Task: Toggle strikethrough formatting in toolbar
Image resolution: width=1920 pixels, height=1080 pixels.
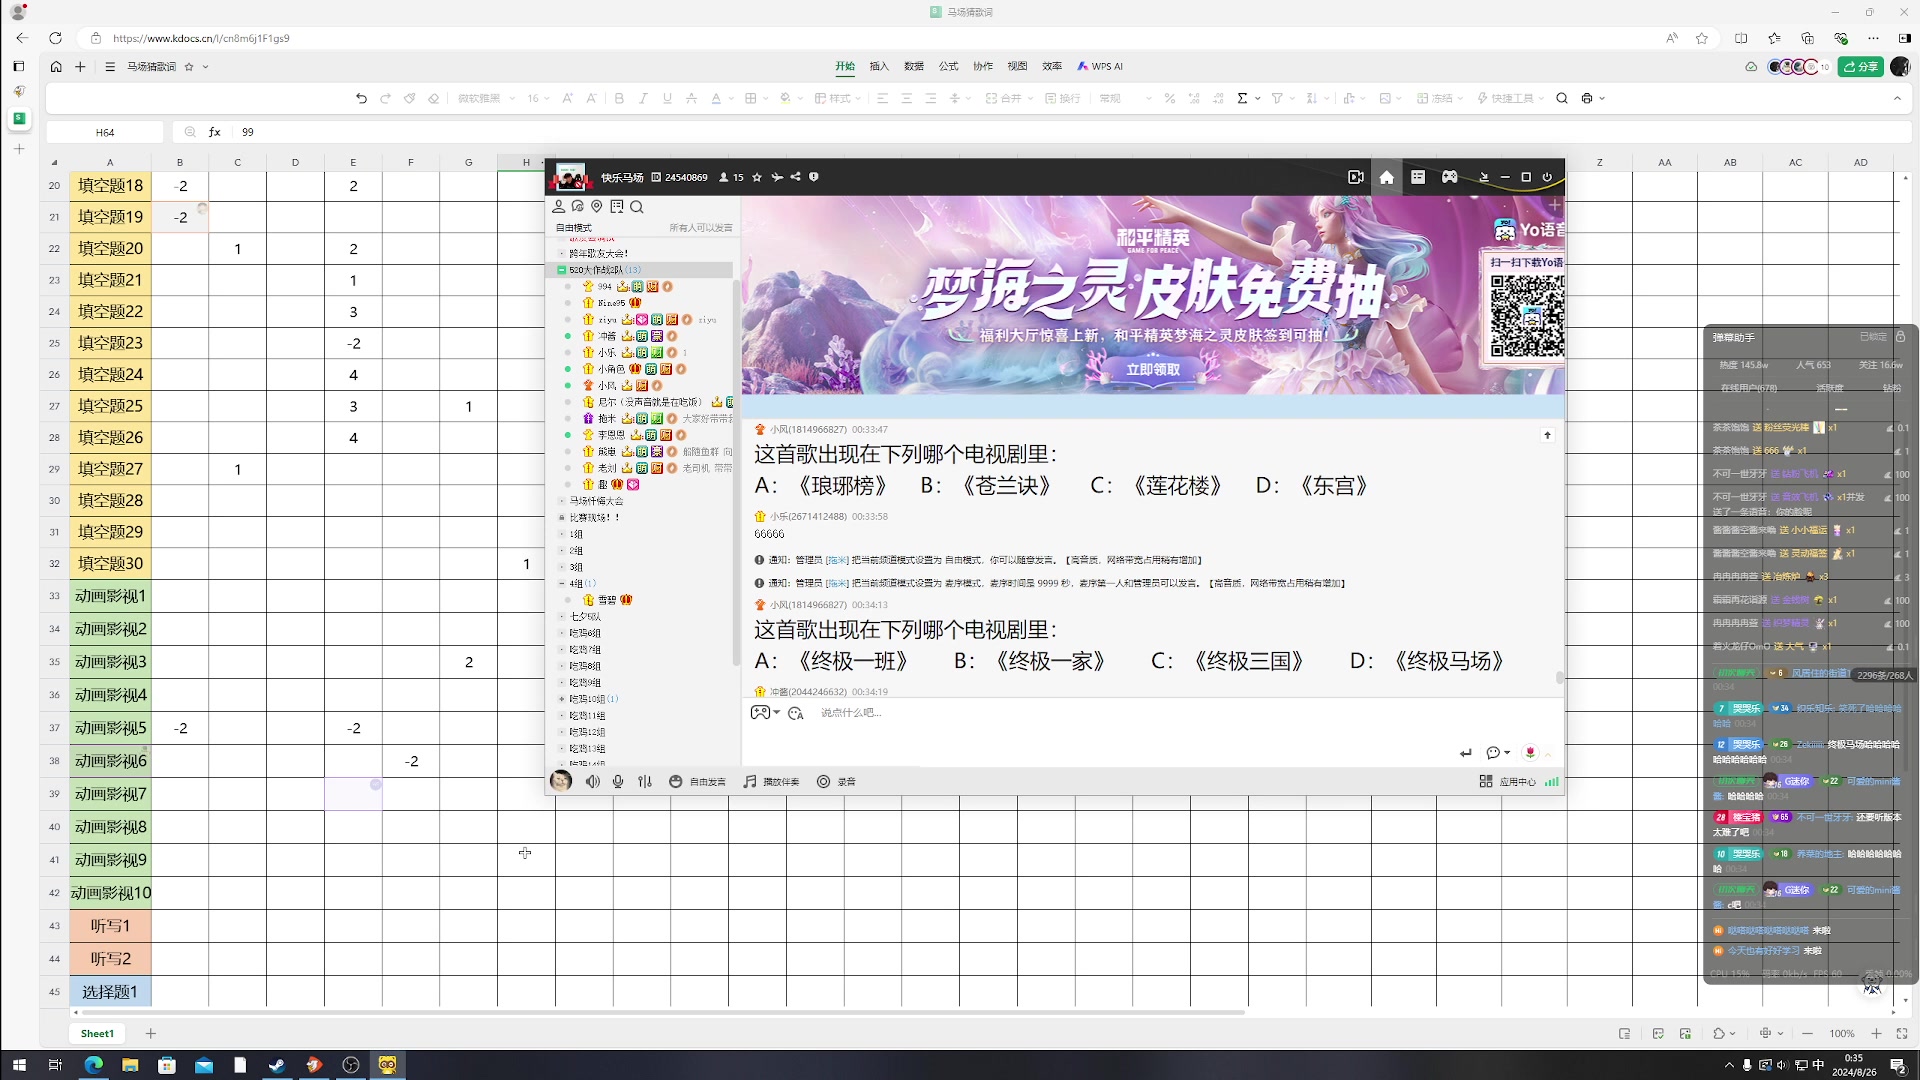Action: [691, 98]
